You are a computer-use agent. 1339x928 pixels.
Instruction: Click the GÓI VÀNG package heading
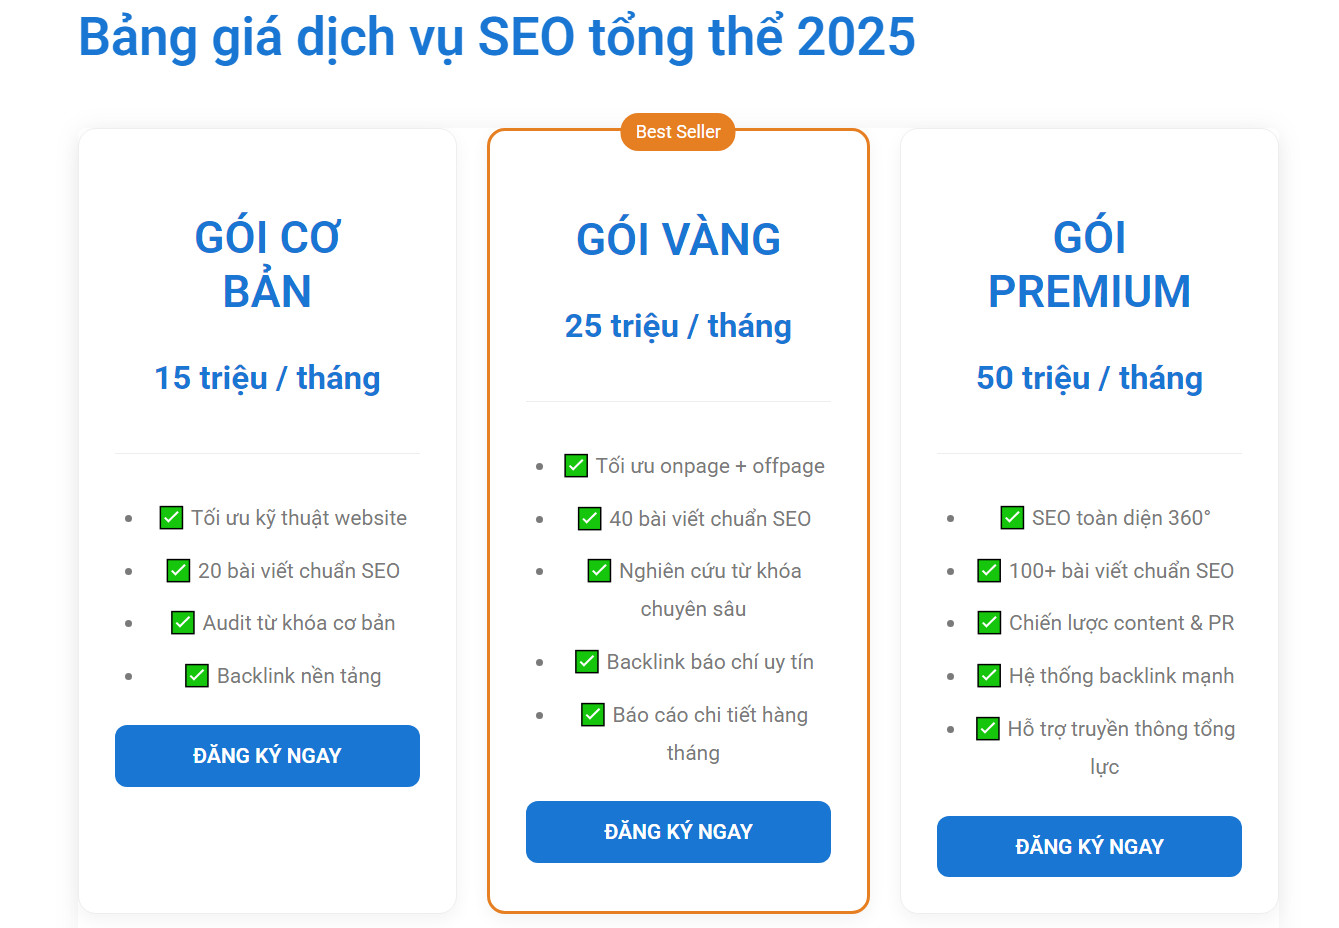click(x=678, y=240)
